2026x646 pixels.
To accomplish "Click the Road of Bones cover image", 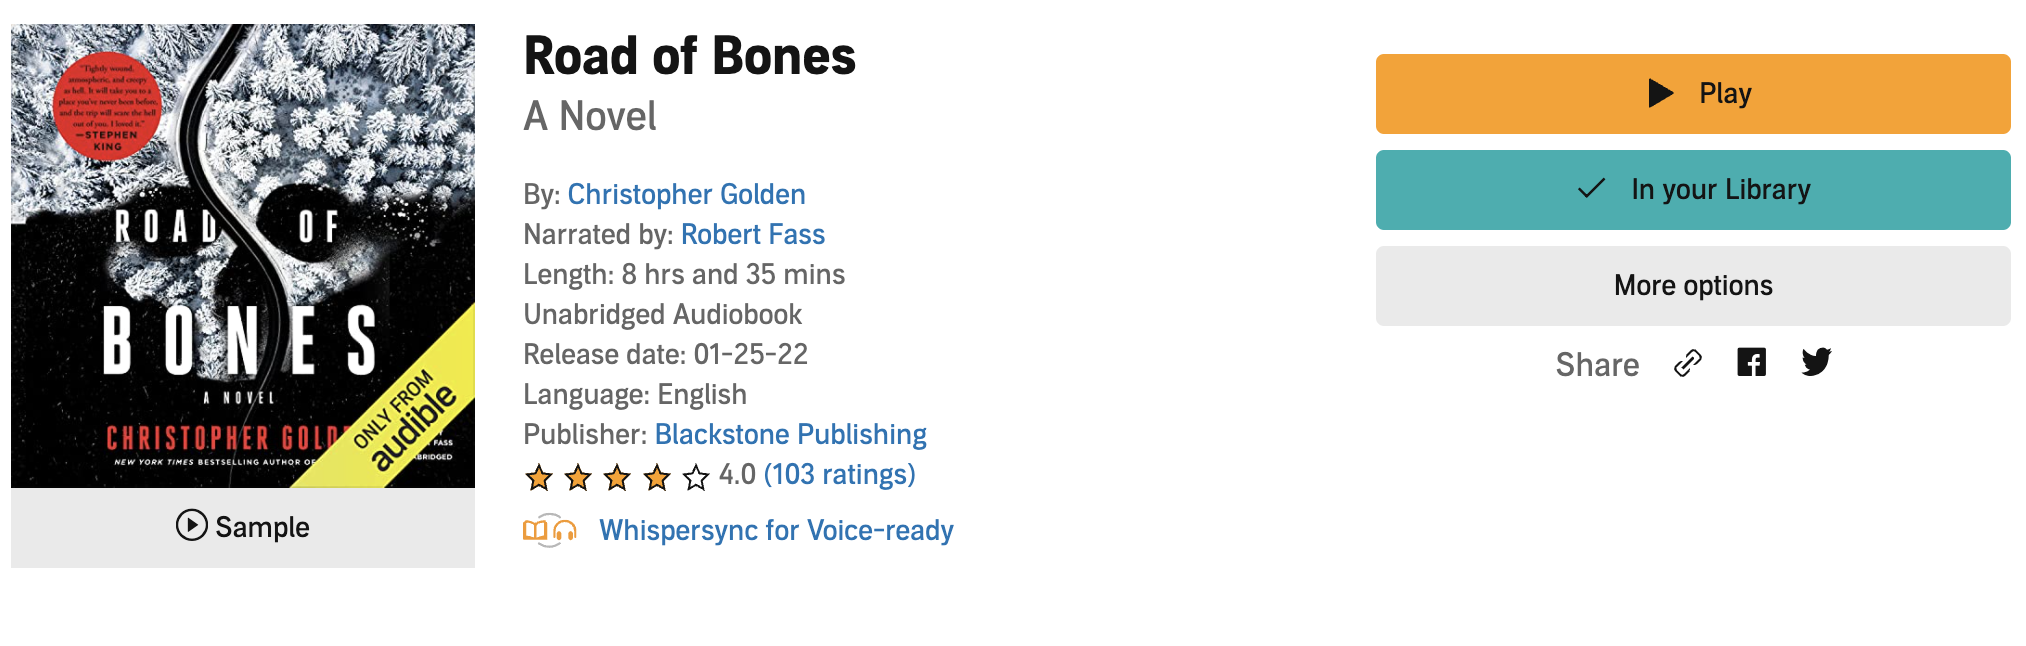I will [243, 256].
